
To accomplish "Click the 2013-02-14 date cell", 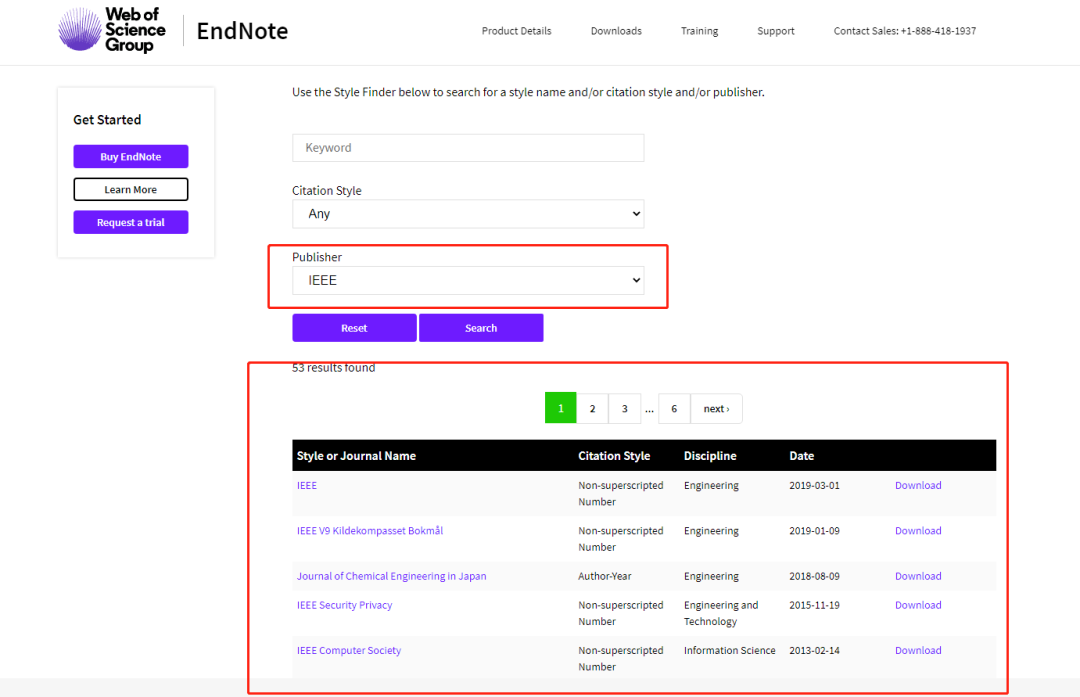I will tap(814, 651).
